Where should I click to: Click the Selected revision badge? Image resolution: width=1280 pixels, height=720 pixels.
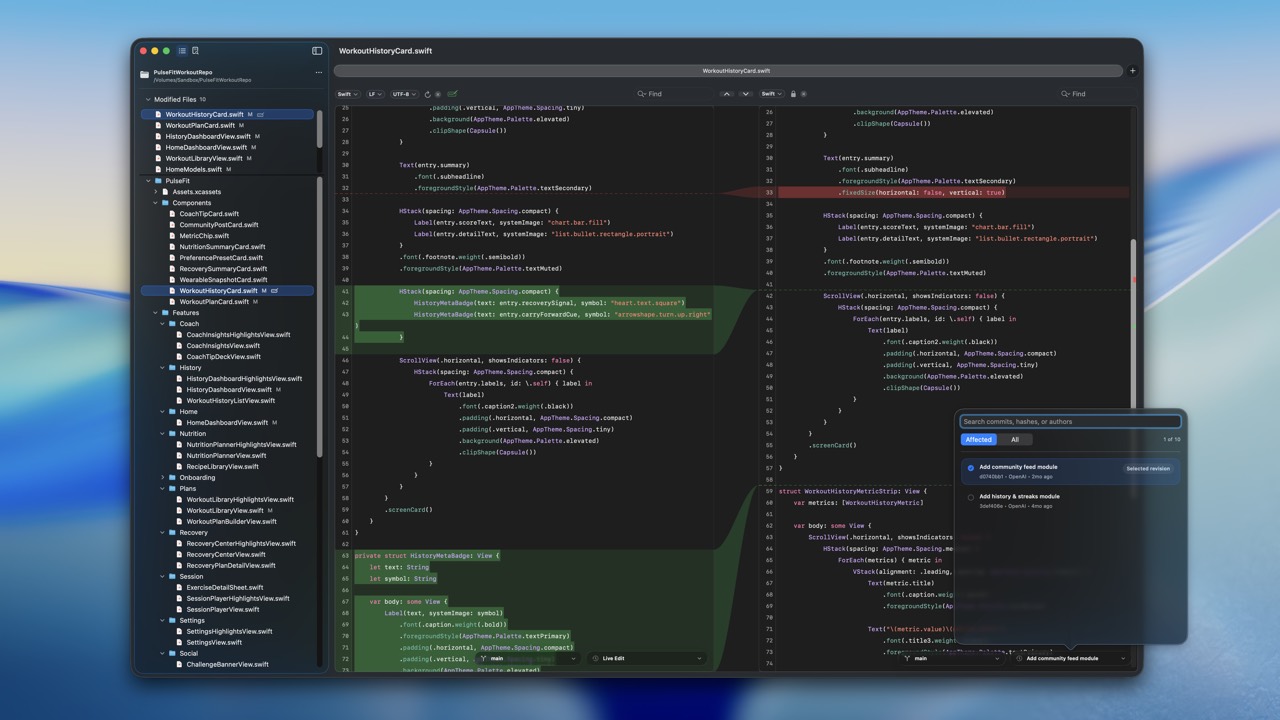1148,469
